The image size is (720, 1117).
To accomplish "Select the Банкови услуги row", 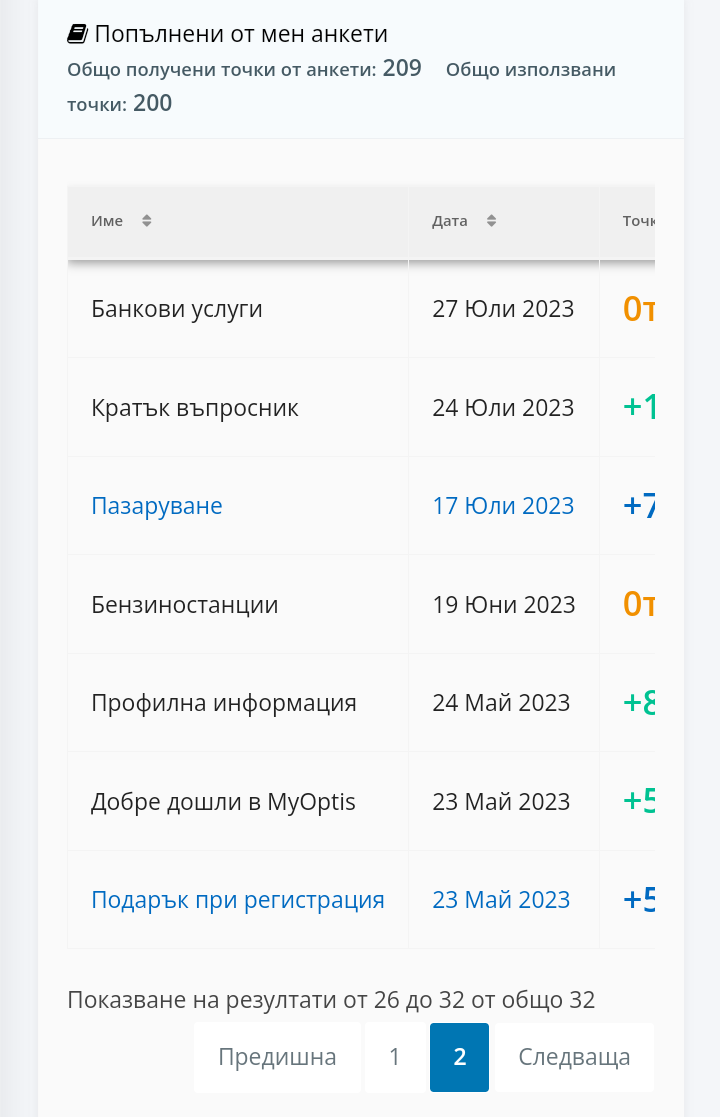I will click(177, 309).
